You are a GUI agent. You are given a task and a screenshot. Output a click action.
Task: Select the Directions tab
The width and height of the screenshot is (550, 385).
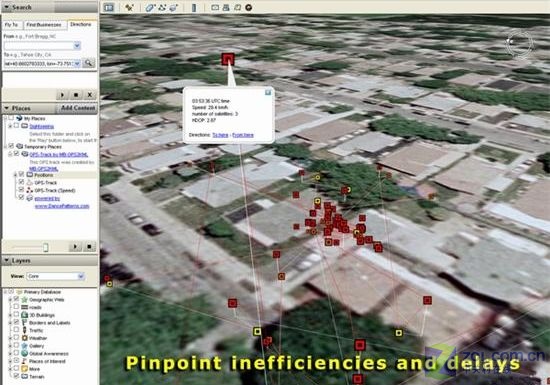coord(81,25)
